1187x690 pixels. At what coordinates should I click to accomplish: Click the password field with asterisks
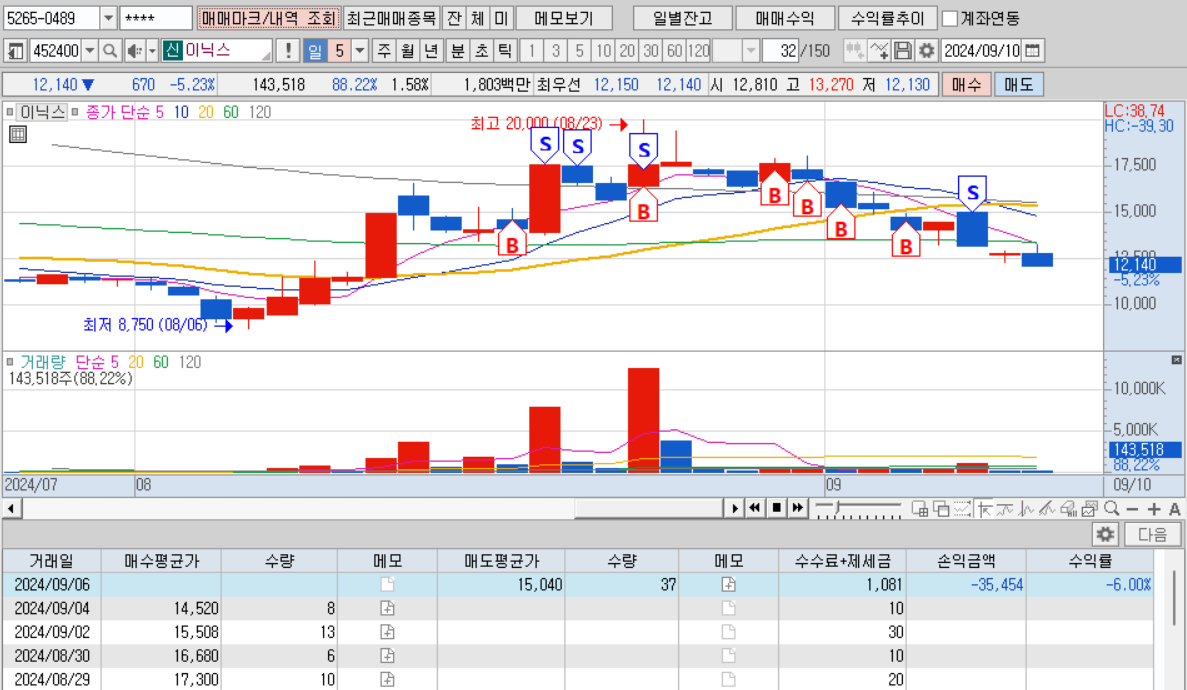click(x=156, y=18)
